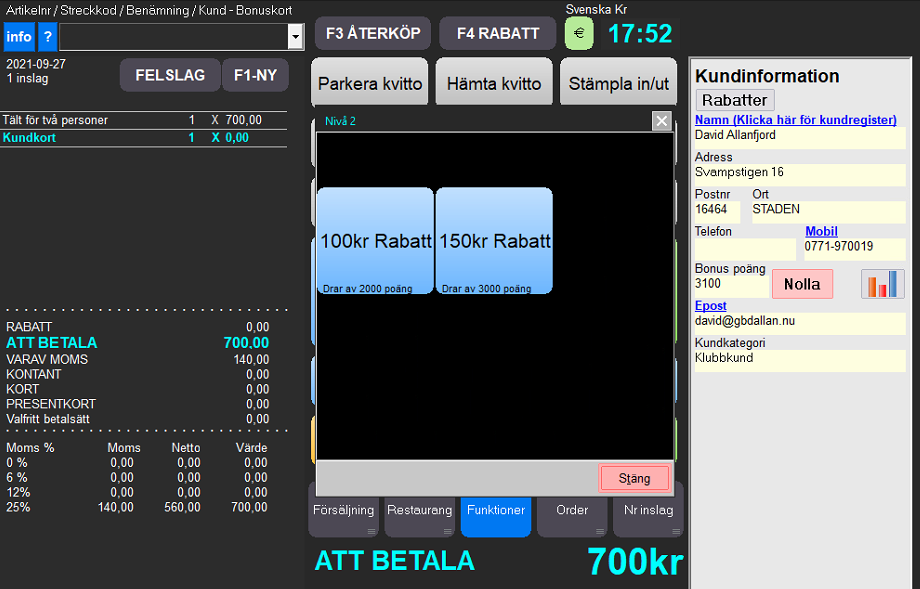Select the Kundkort receipt line
This screenshot has height=589, width=920.
point(140,138)
